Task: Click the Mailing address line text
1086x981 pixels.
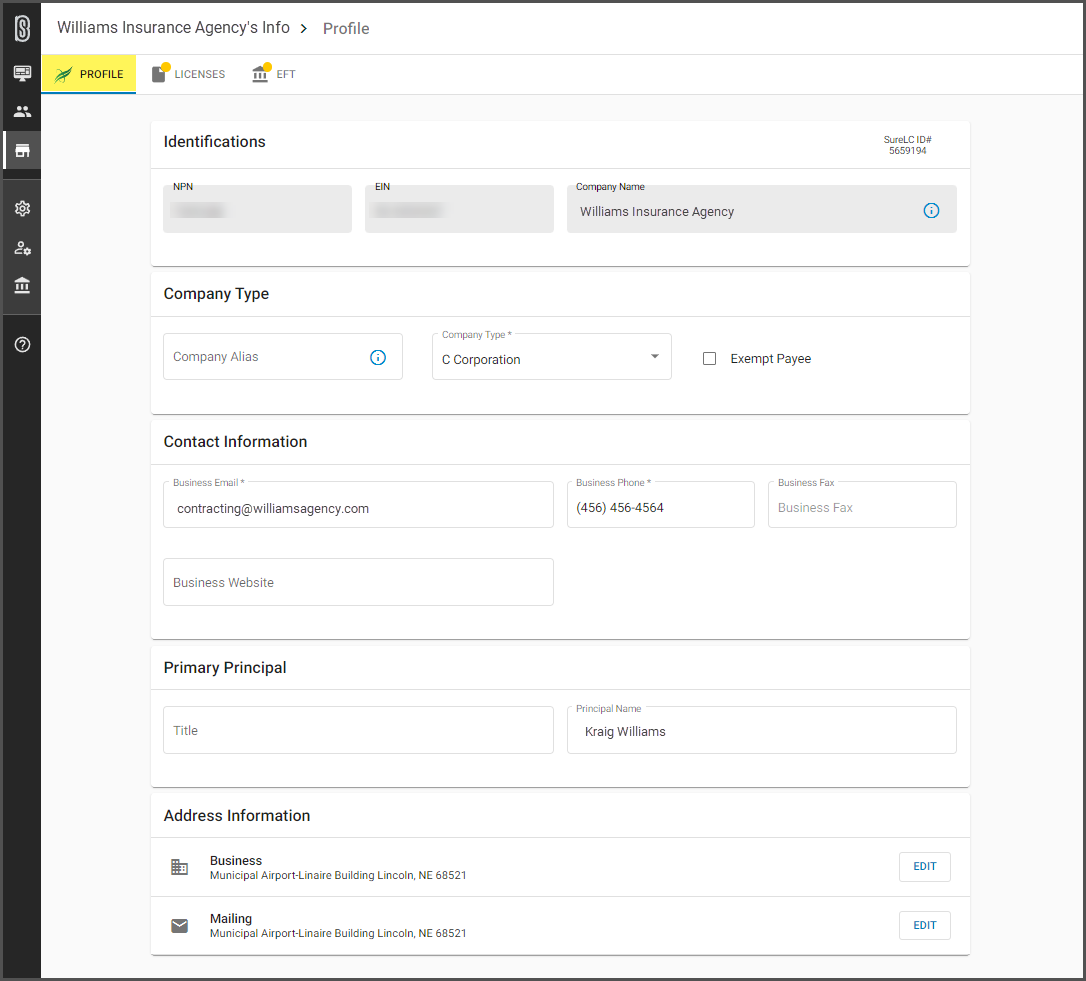Action: [x=338, y=934]
